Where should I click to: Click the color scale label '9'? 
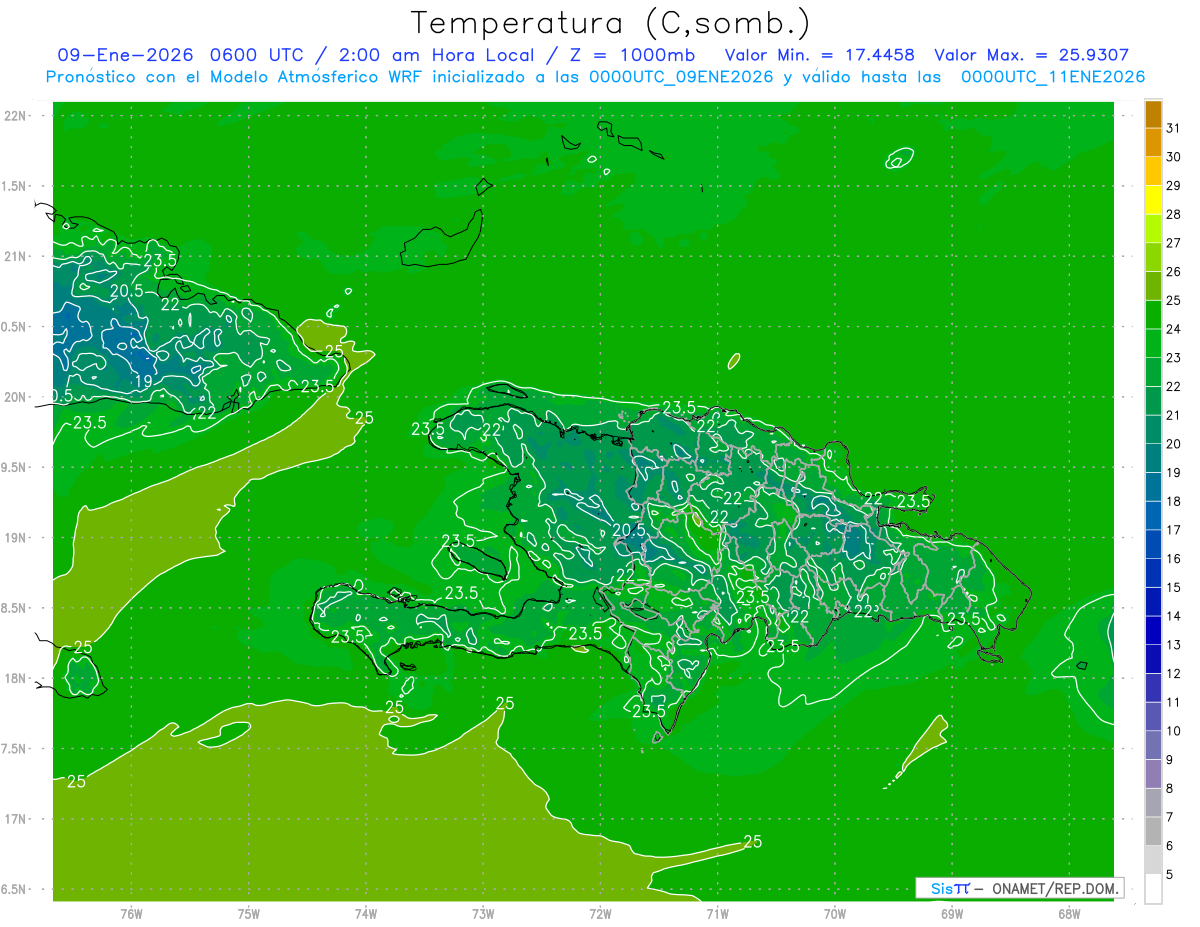[1169, 760]
